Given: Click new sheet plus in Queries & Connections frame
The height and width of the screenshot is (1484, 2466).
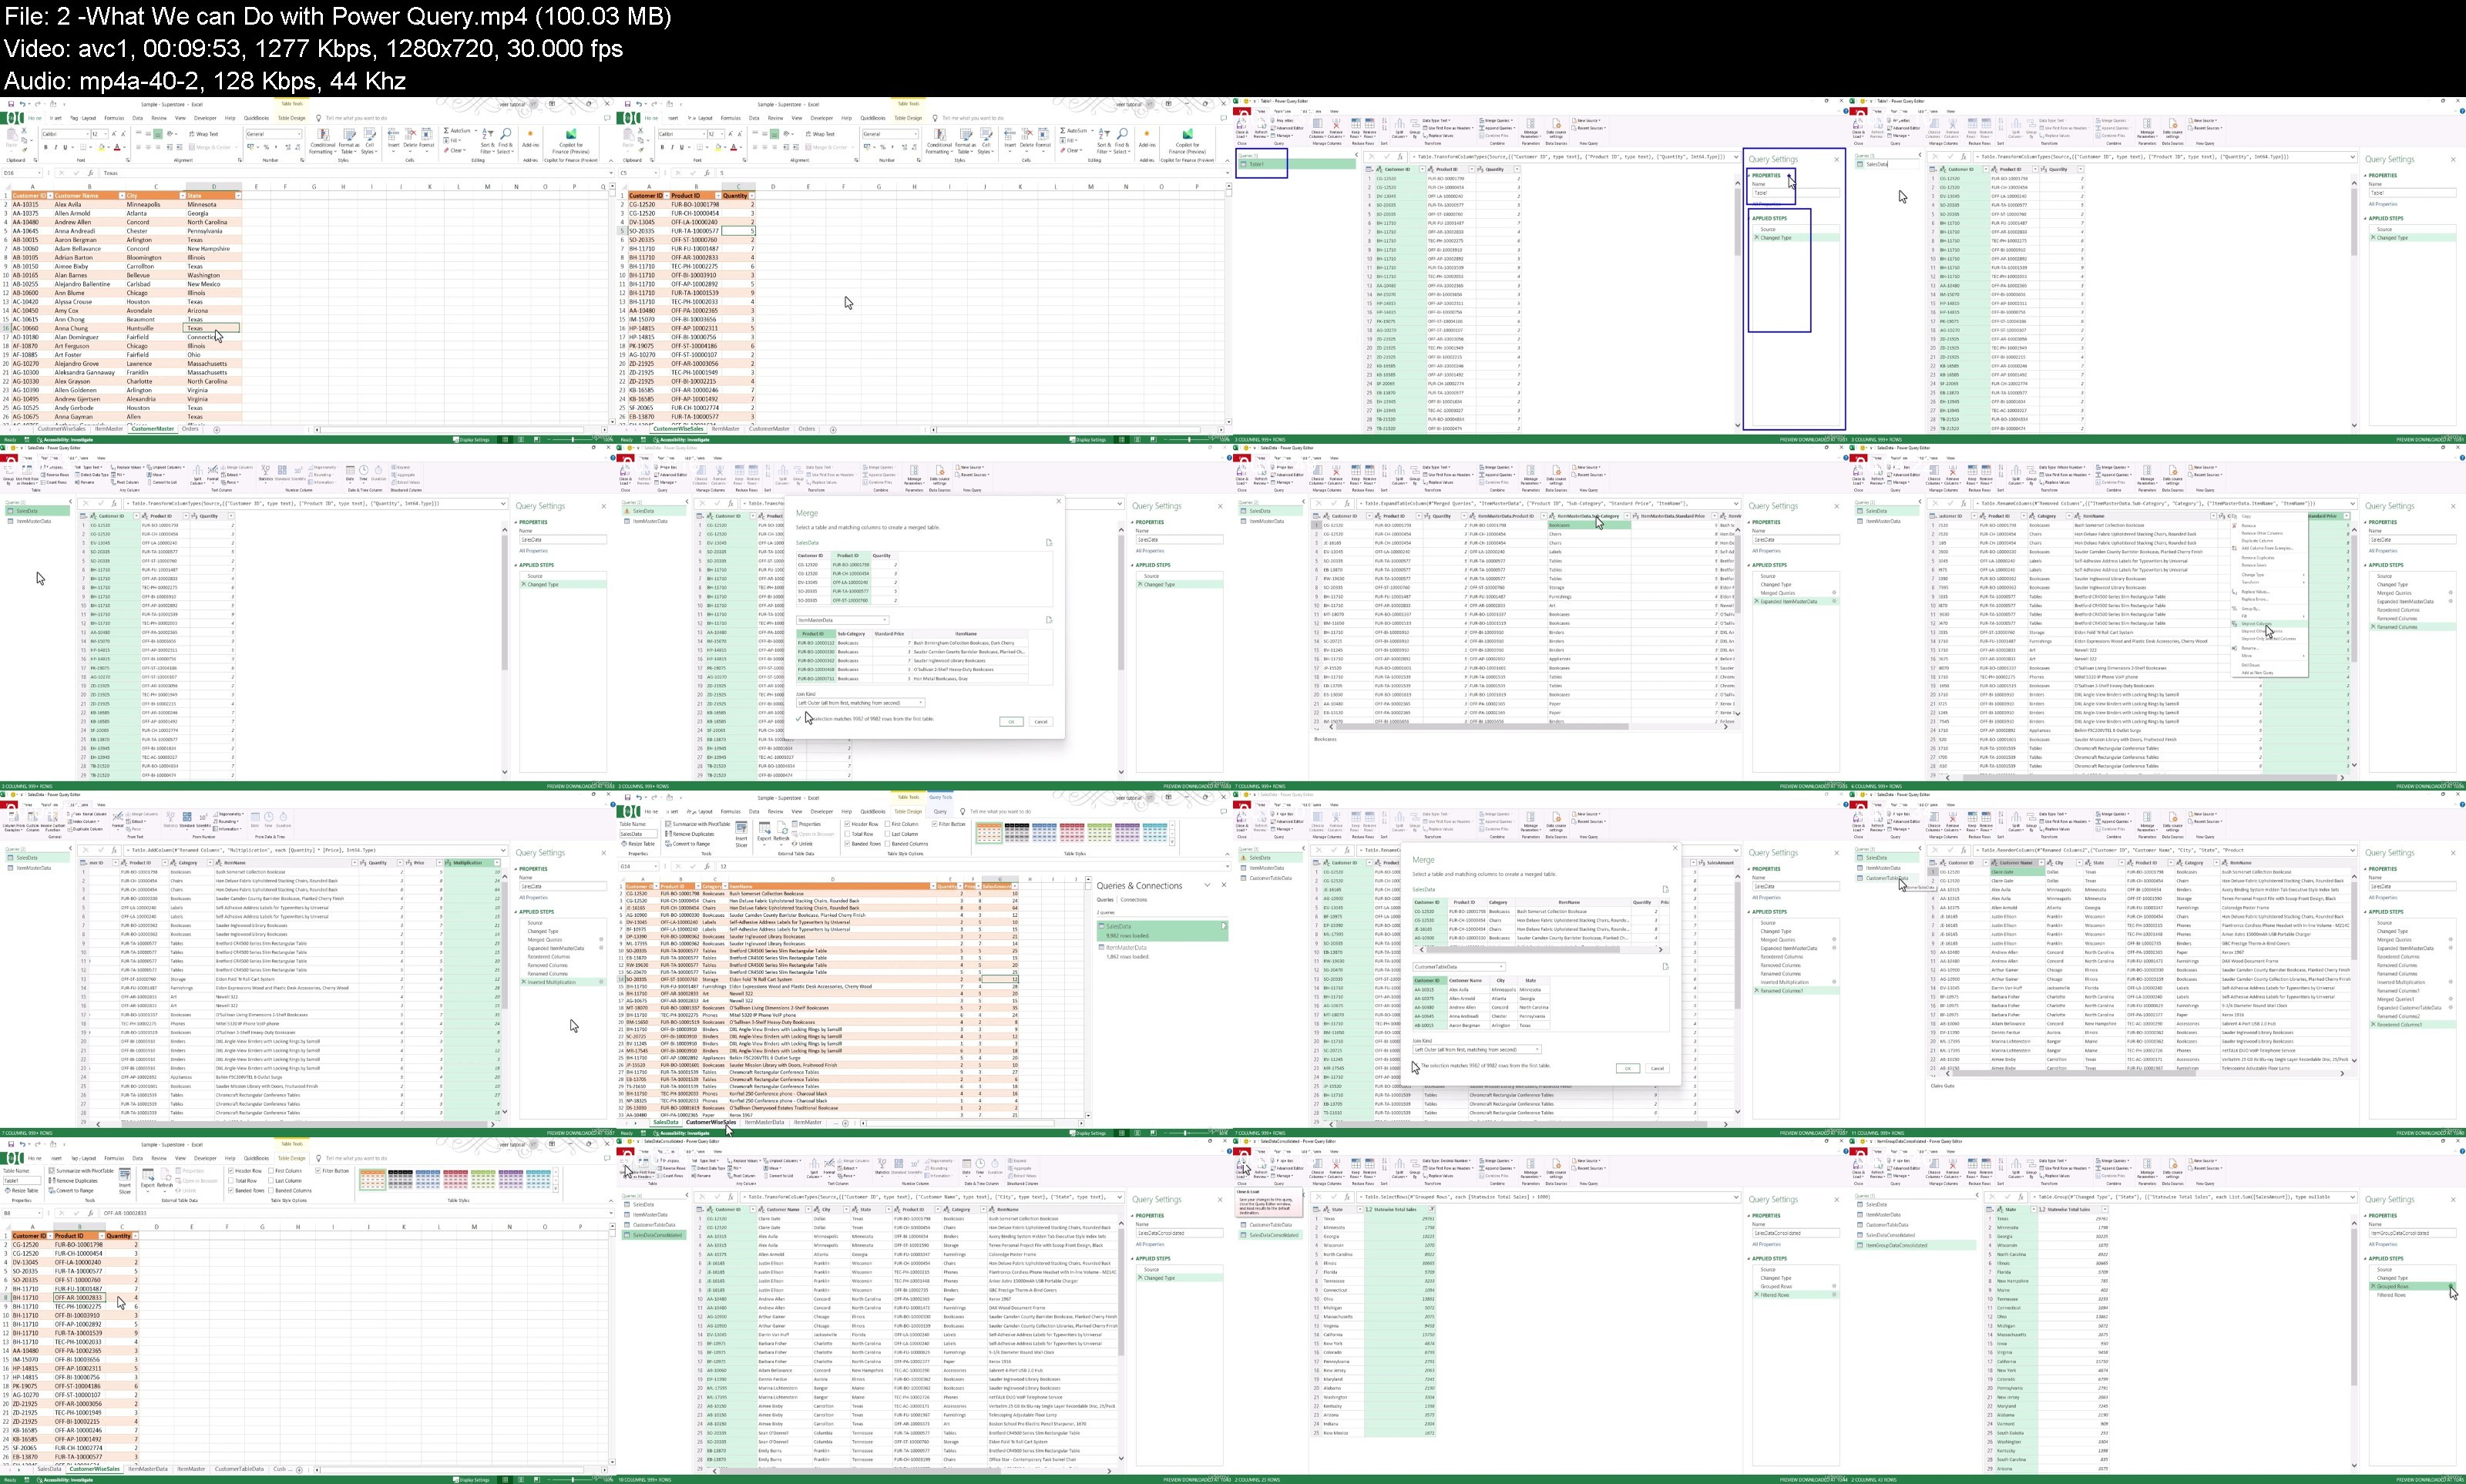Looking at the screenshot, I should click(x=845, y=1123).
